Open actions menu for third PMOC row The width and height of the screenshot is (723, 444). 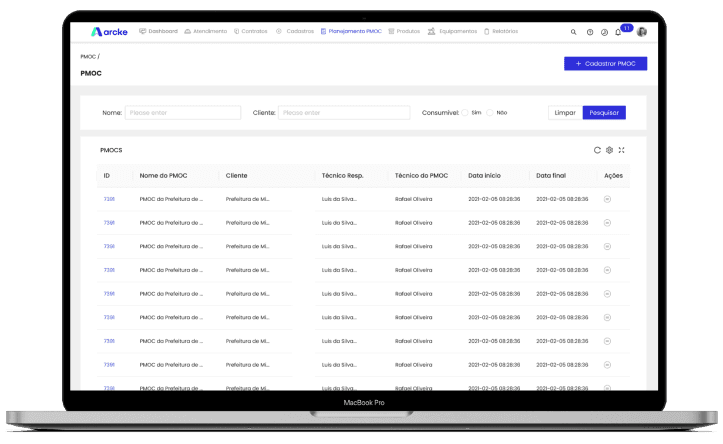[x=607, y=246]
